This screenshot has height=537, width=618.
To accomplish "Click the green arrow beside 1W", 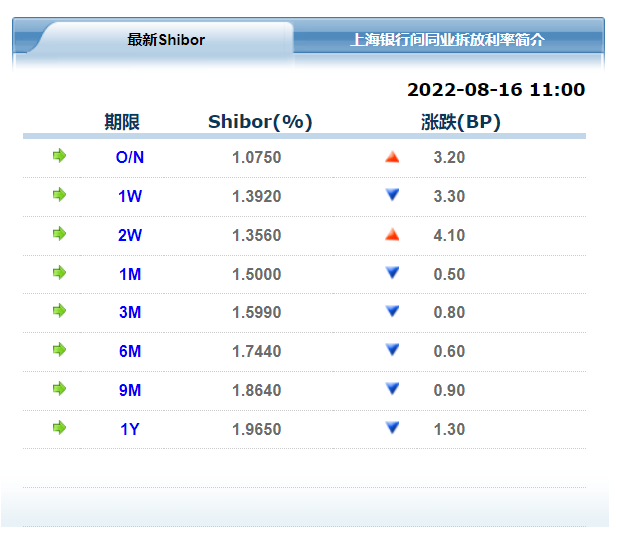I will click(x=59, y=195).
